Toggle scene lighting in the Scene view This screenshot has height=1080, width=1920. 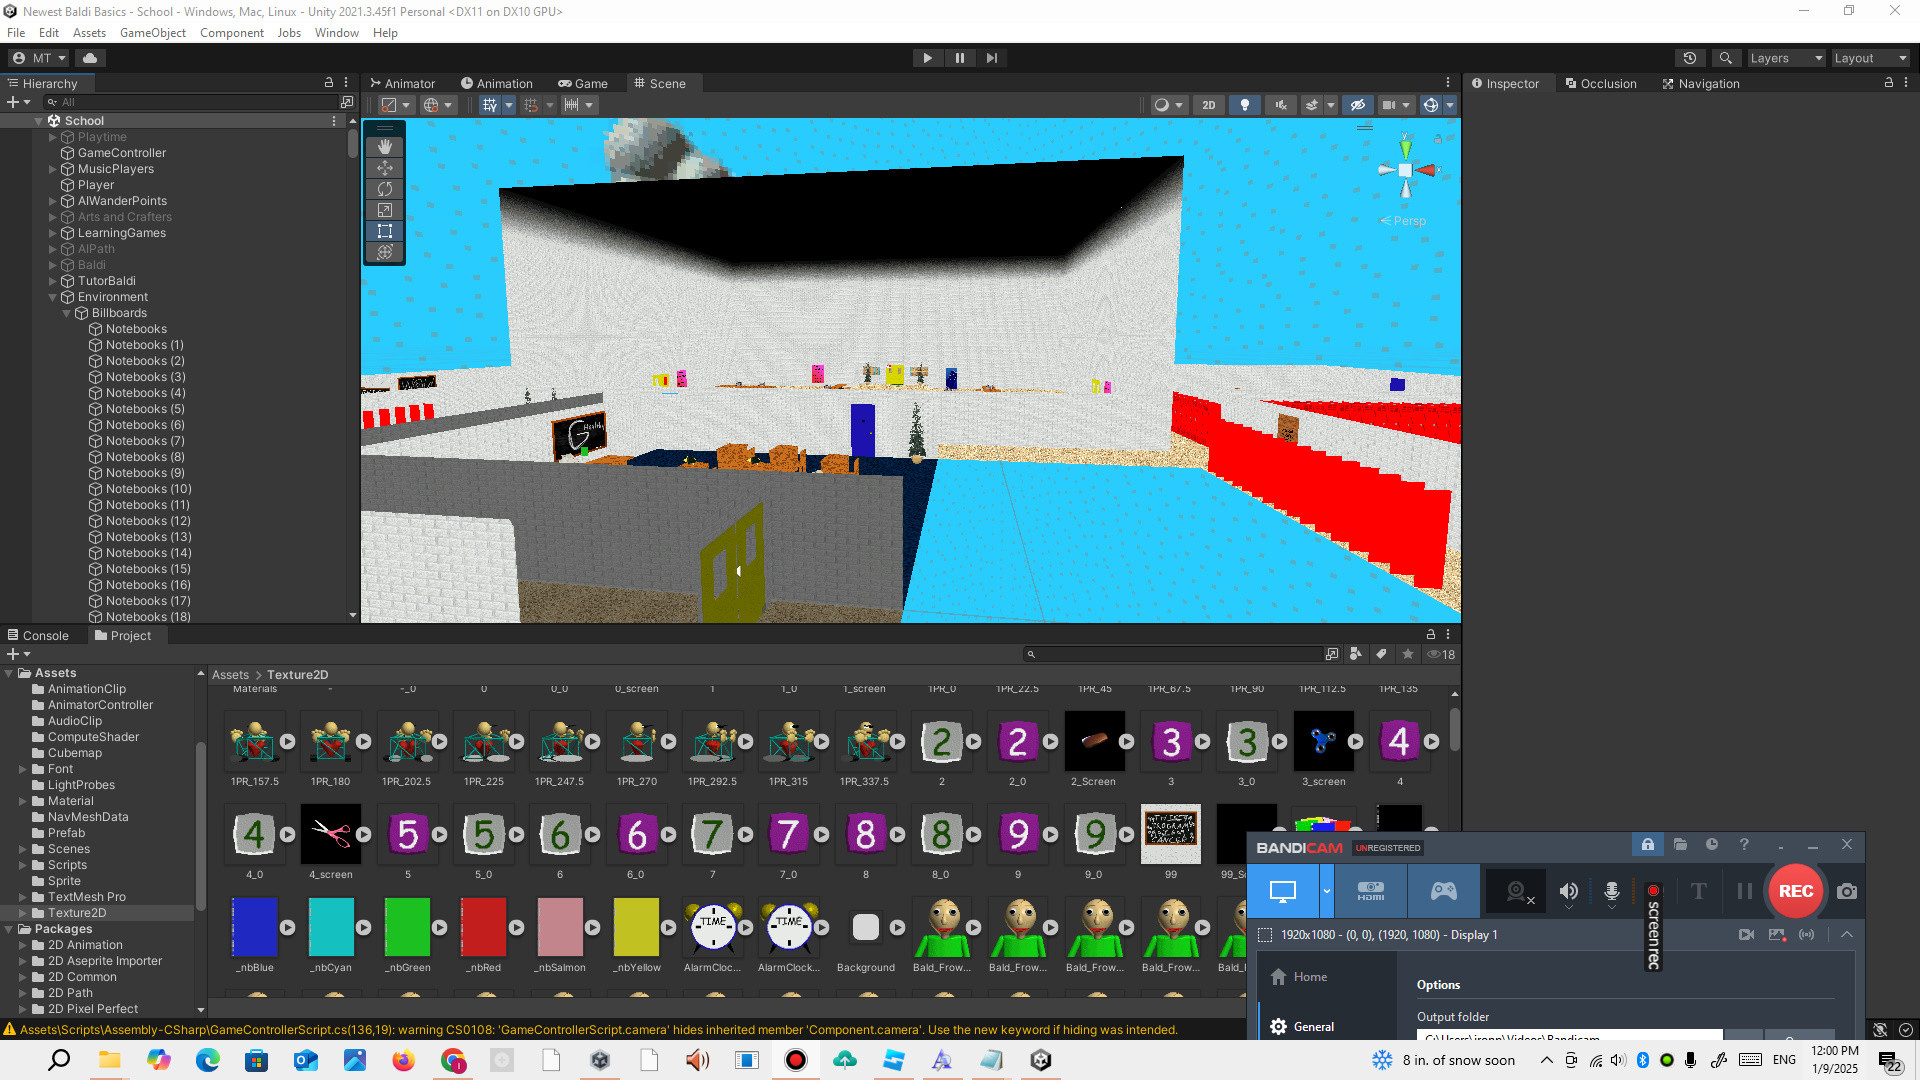1245,104
